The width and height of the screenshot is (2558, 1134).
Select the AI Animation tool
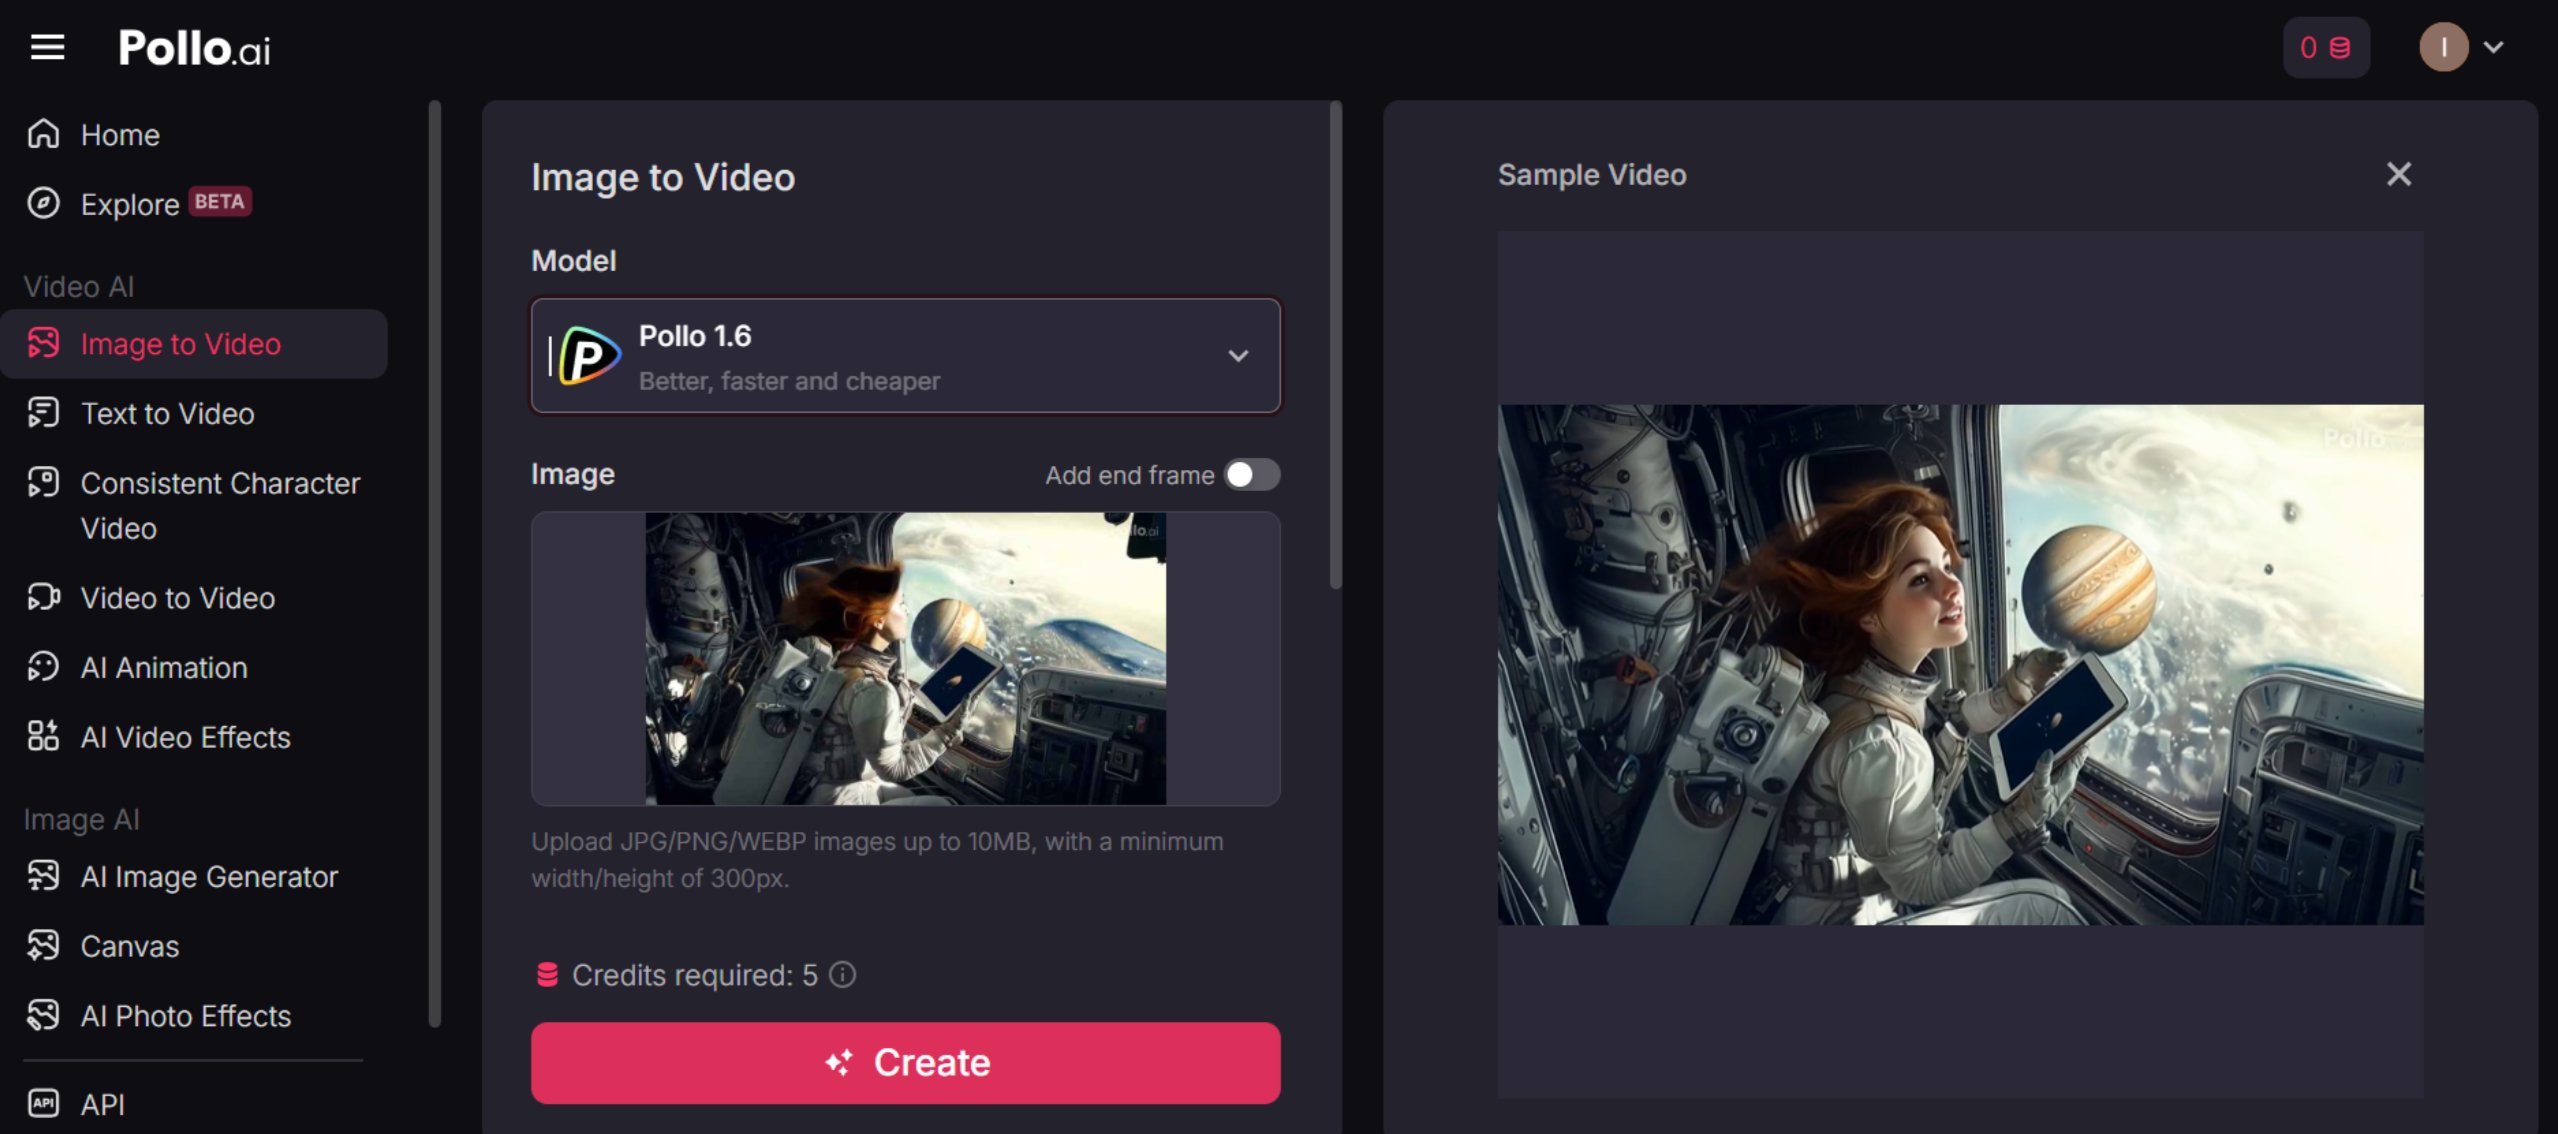(x=163, y=667)
